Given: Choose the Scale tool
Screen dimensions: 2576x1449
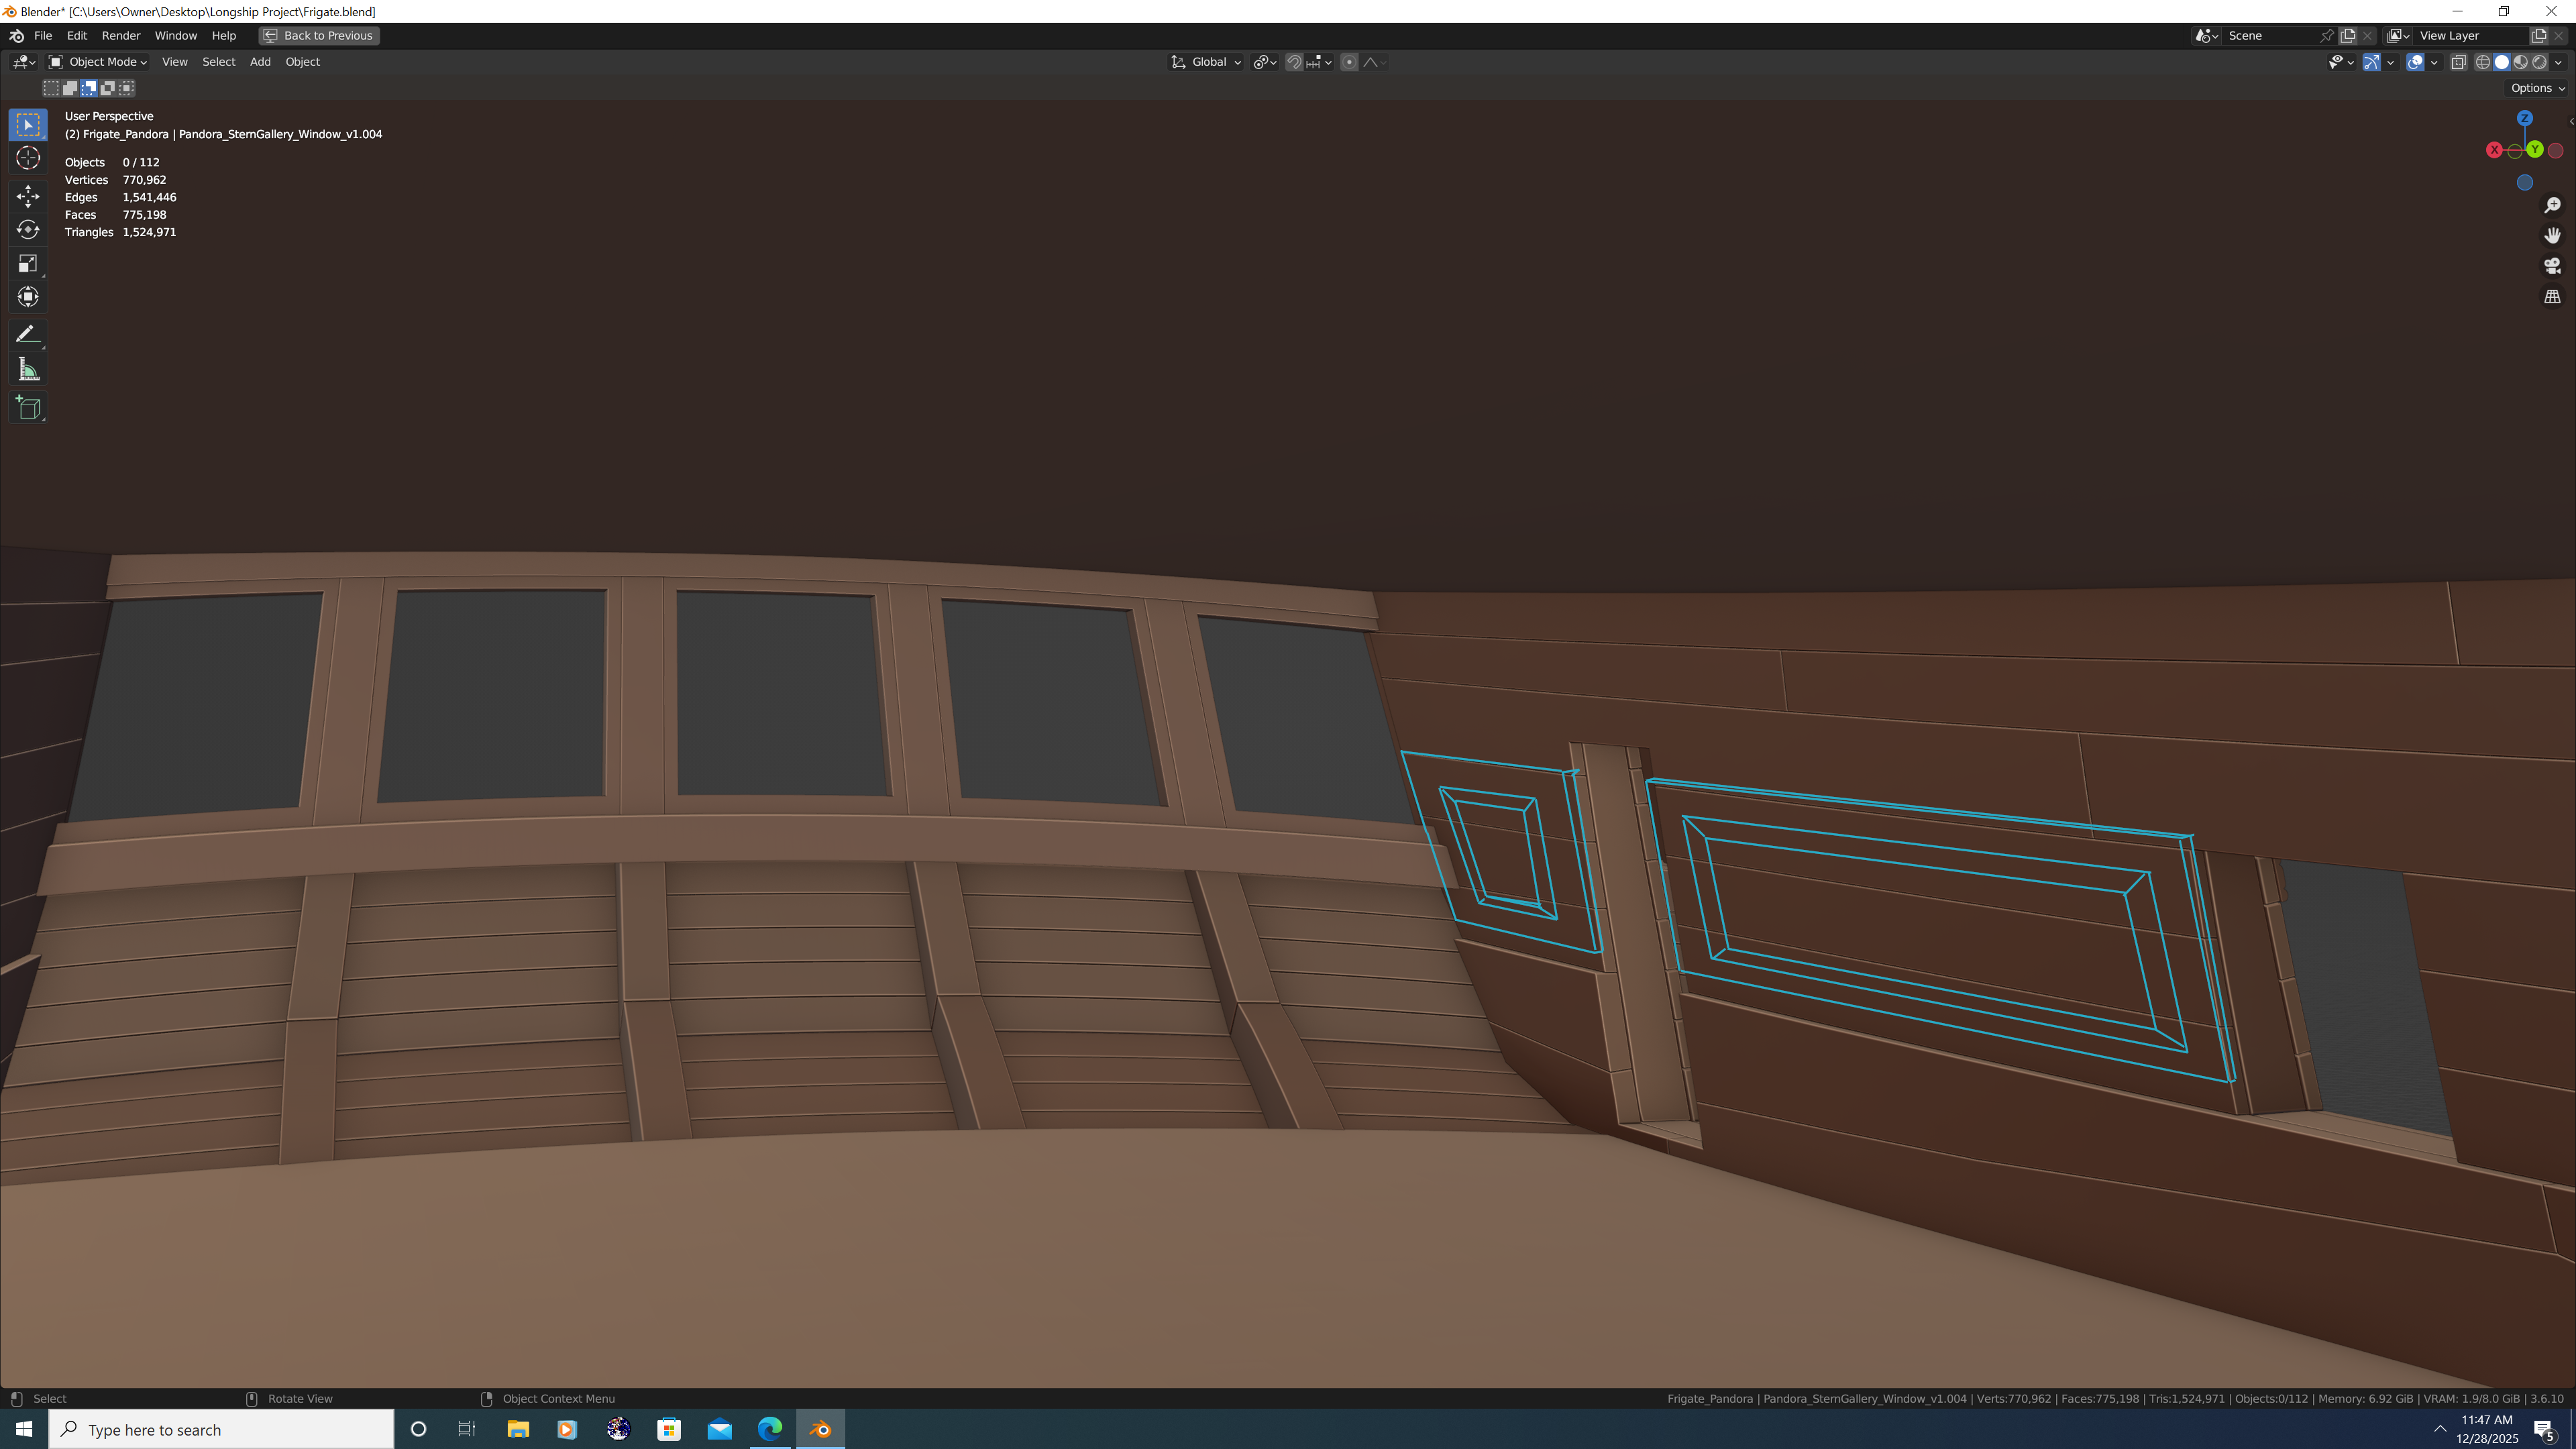Looking at the screenshot, I should pyautogui.click(x=28, y=264).
